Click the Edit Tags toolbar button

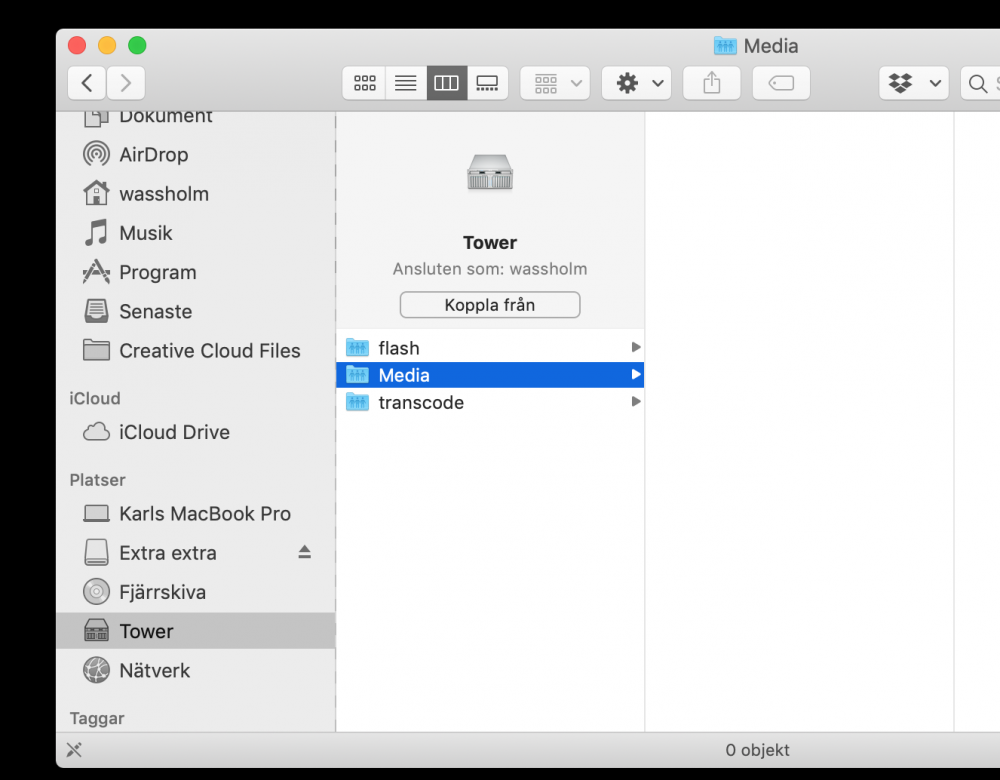coord(781,83)
